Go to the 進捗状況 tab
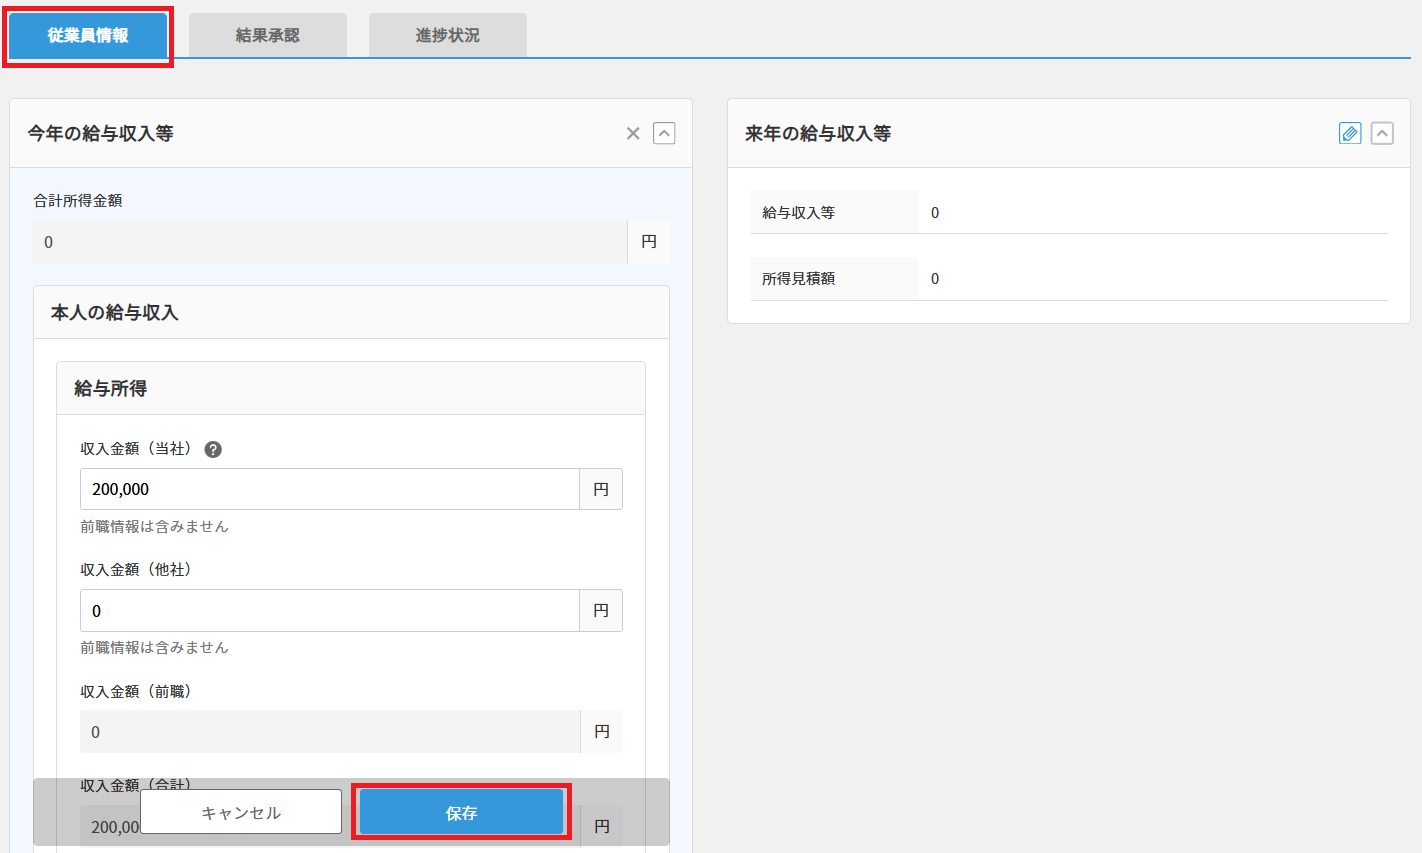1422x853 pixels. coord(448,36)
